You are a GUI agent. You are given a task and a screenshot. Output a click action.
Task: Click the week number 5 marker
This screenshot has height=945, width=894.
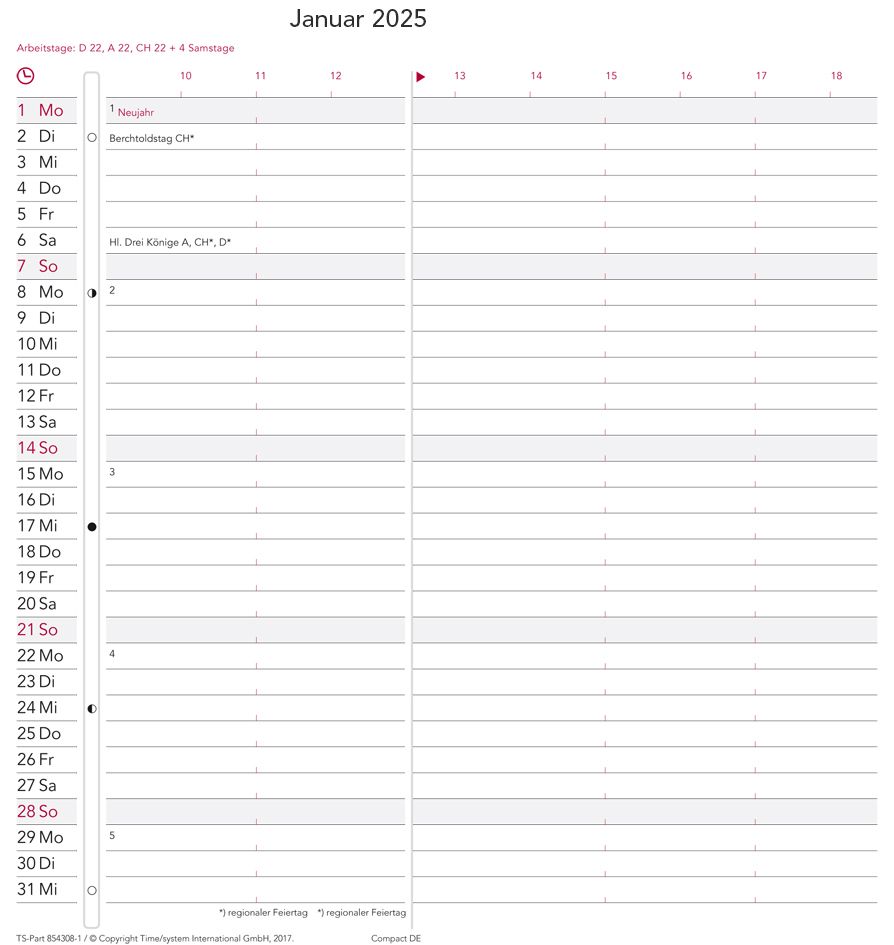[112, 835]
